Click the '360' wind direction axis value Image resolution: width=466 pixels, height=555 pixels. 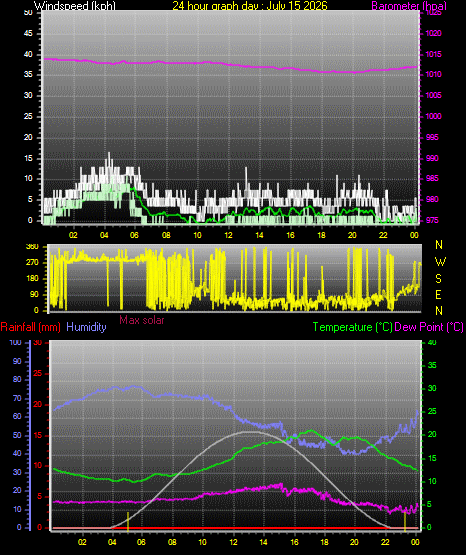[32, 247]
